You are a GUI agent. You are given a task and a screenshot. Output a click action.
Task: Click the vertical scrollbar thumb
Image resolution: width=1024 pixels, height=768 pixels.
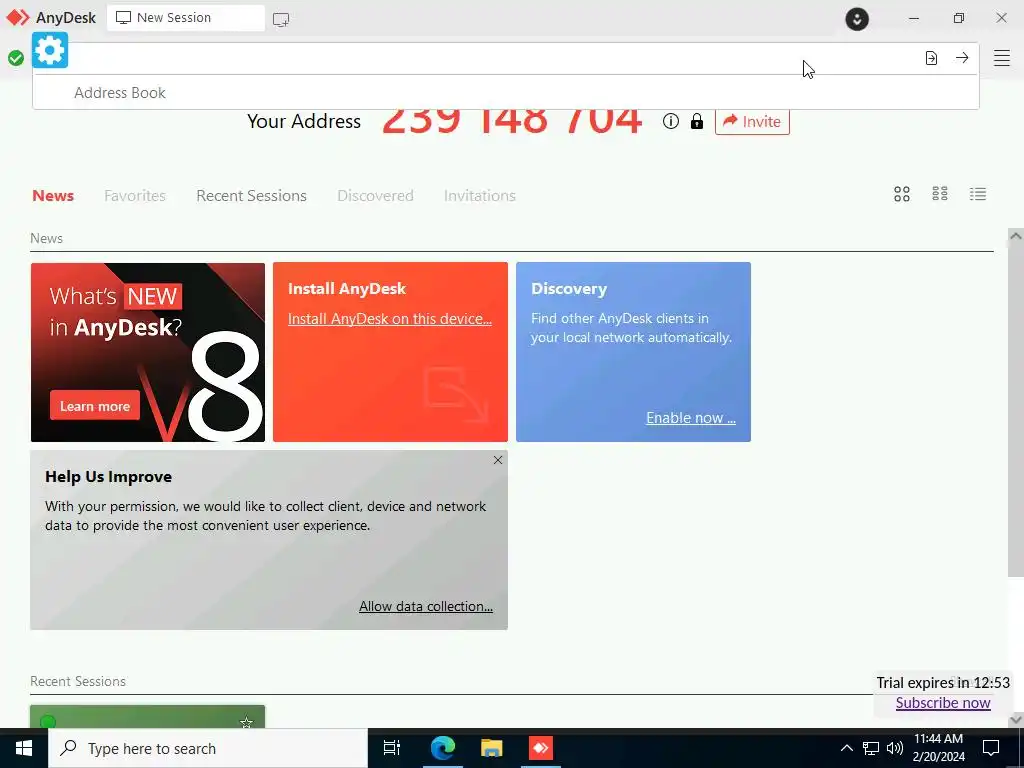1015,411
